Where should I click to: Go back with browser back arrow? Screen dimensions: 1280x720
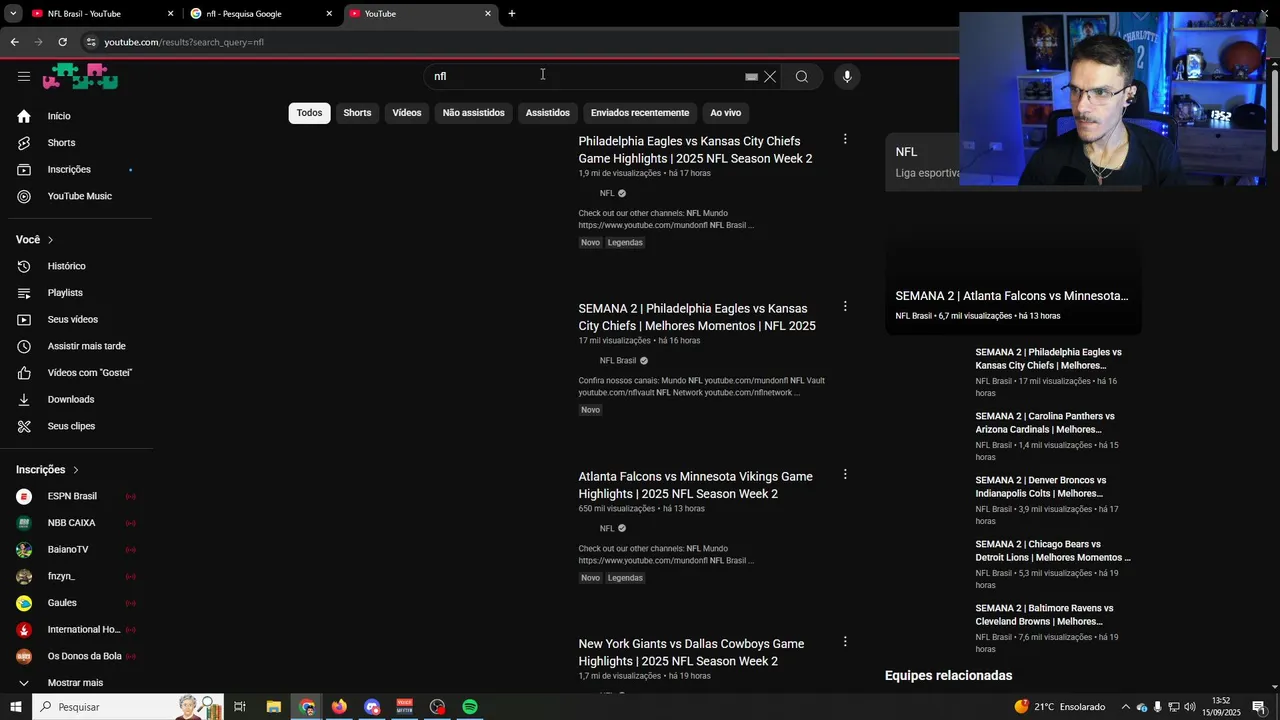(x=14, y=42)
